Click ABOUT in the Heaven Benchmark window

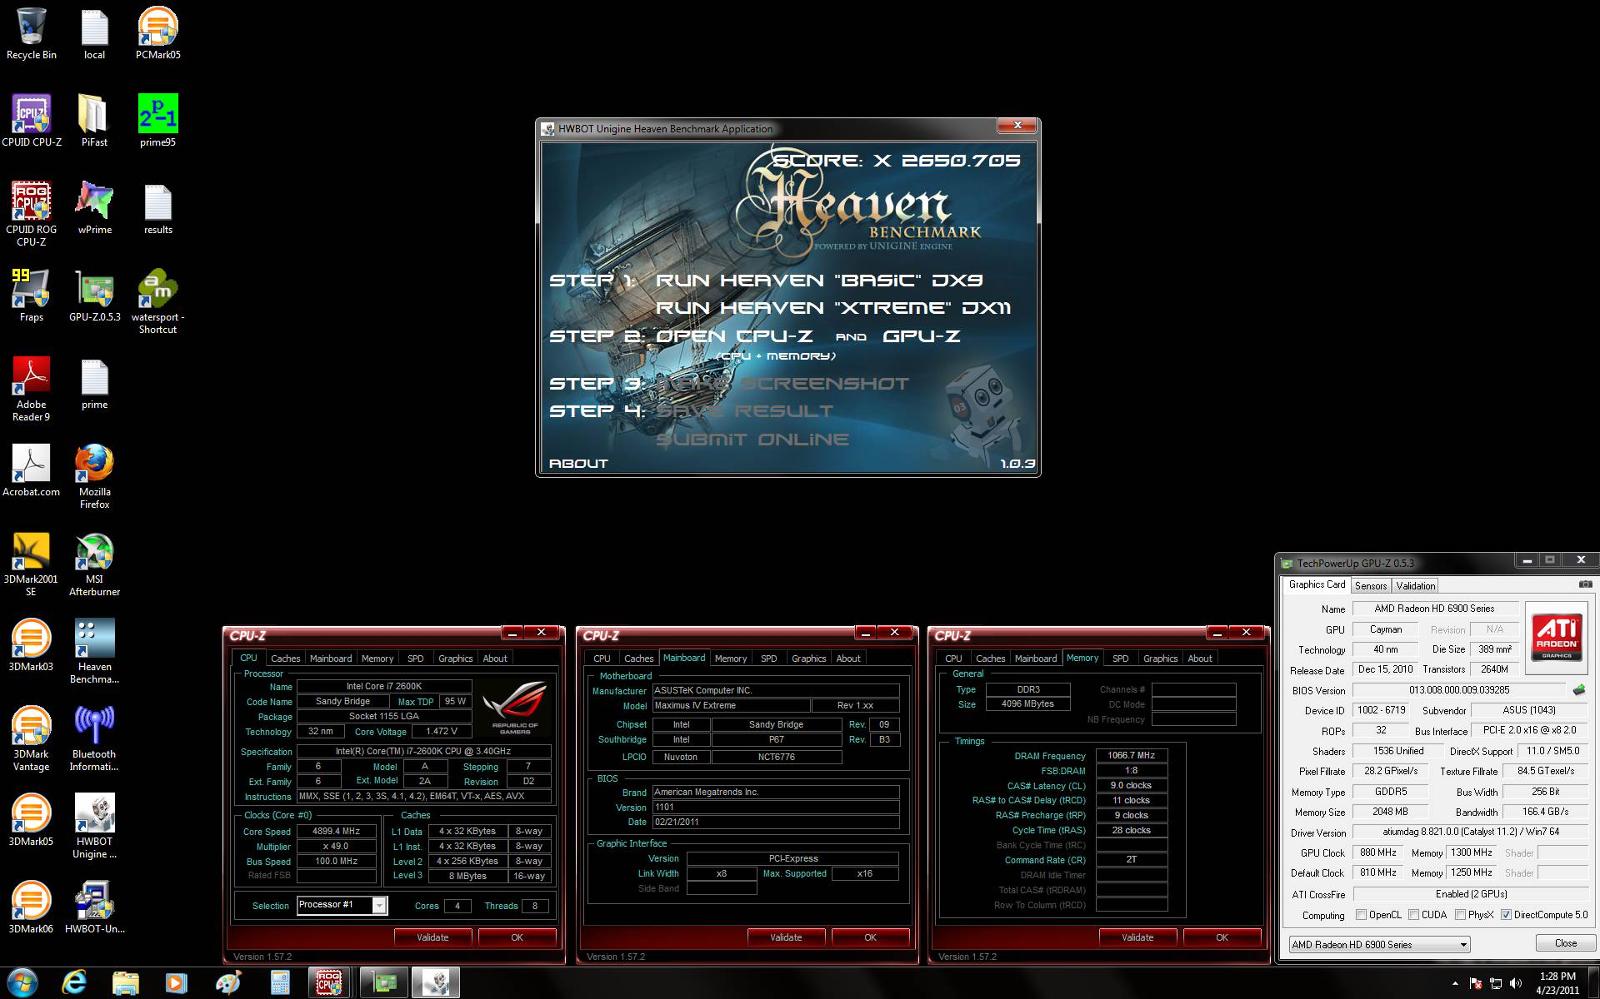point(578,463)
